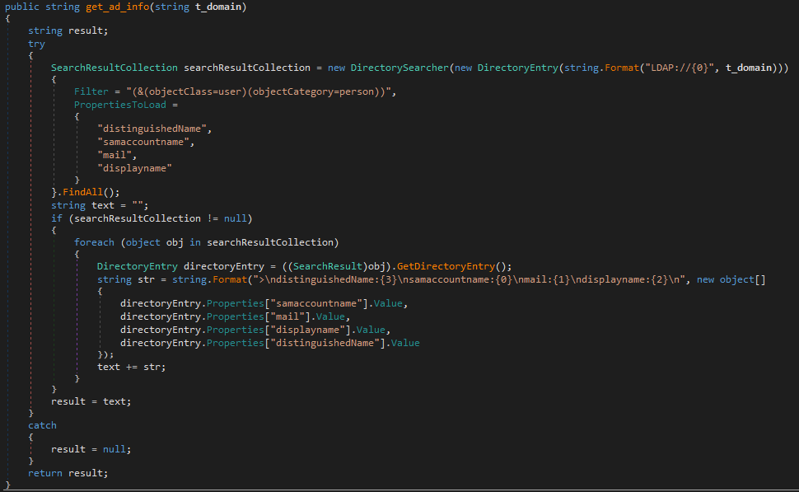The height and width of the screenshot is (492, 799).
Task: Click the "result = null;" statement
Action: [91, 449]
